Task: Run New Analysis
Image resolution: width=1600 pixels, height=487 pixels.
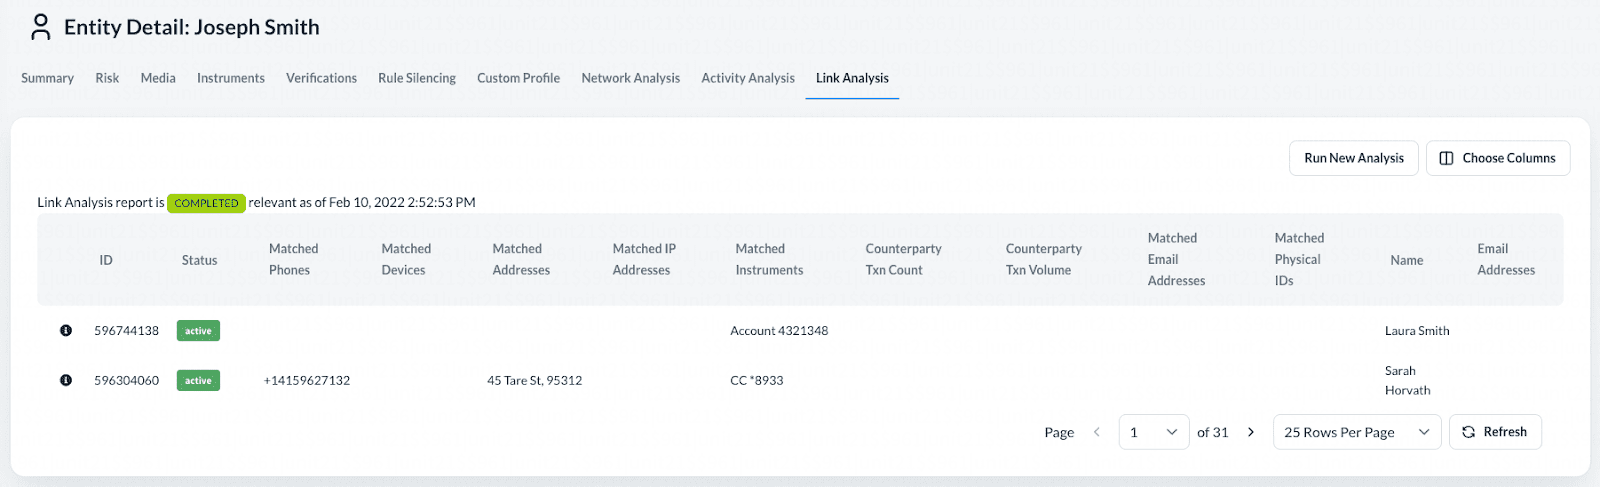Action: pos(1353,158)
